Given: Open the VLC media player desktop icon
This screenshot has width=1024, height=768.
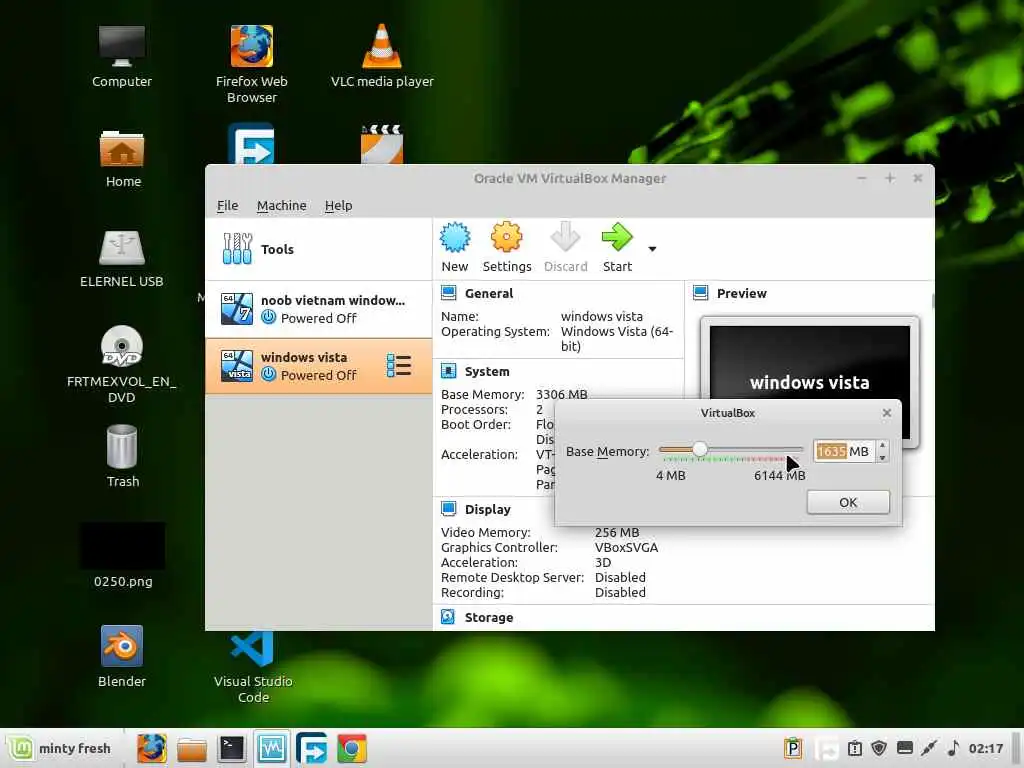Looking at the screenshot, I should click(382, 57).
